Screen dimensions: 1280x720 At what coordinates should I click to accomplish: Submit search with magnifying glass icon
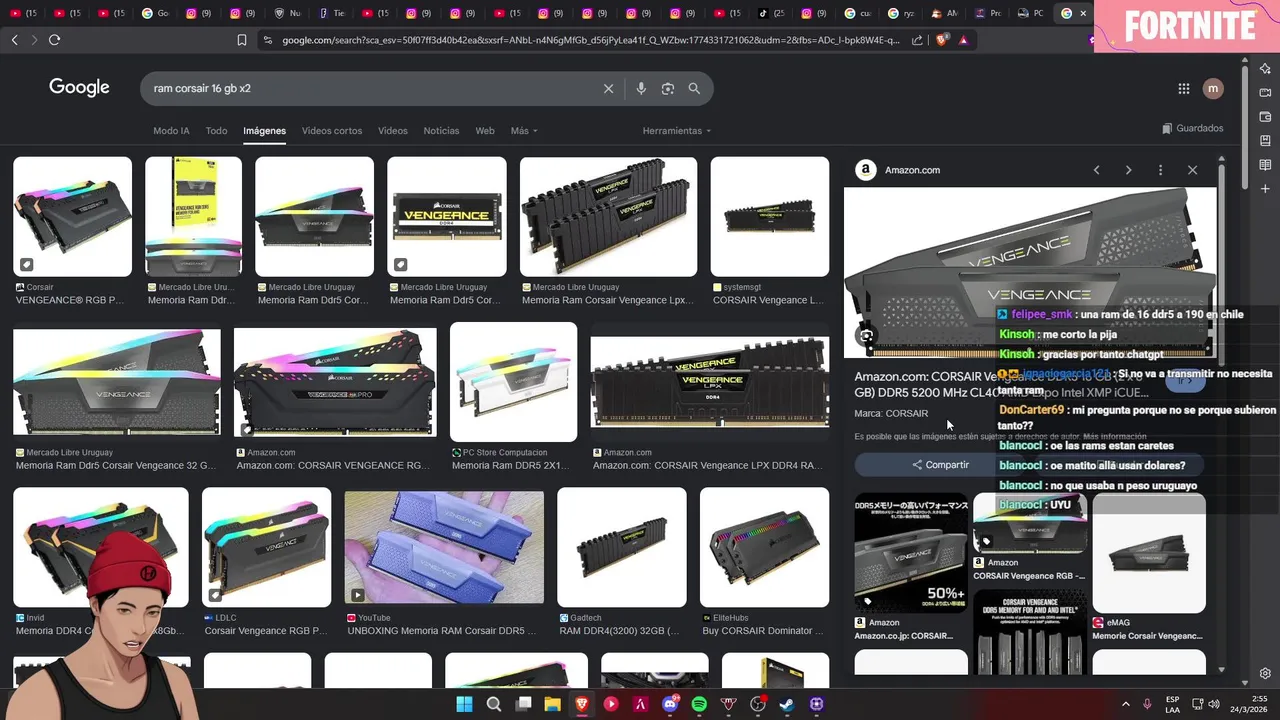694,88
